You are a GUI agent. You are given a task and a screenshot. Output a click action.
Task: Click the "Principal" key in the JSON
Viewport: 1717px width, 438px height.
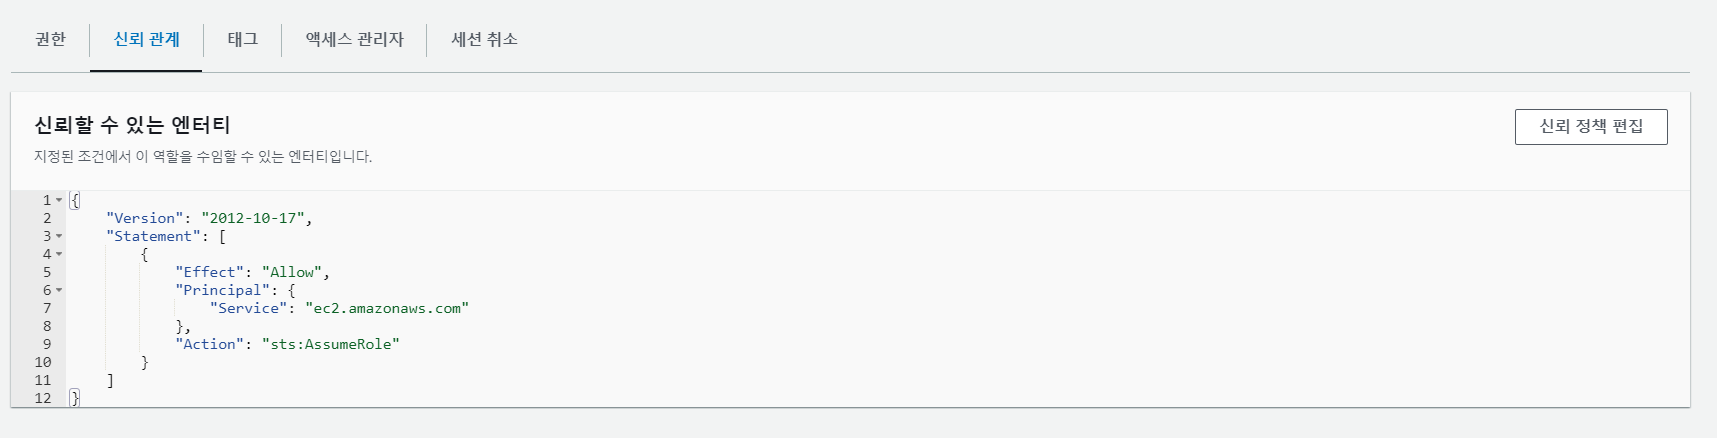point(223,290)
